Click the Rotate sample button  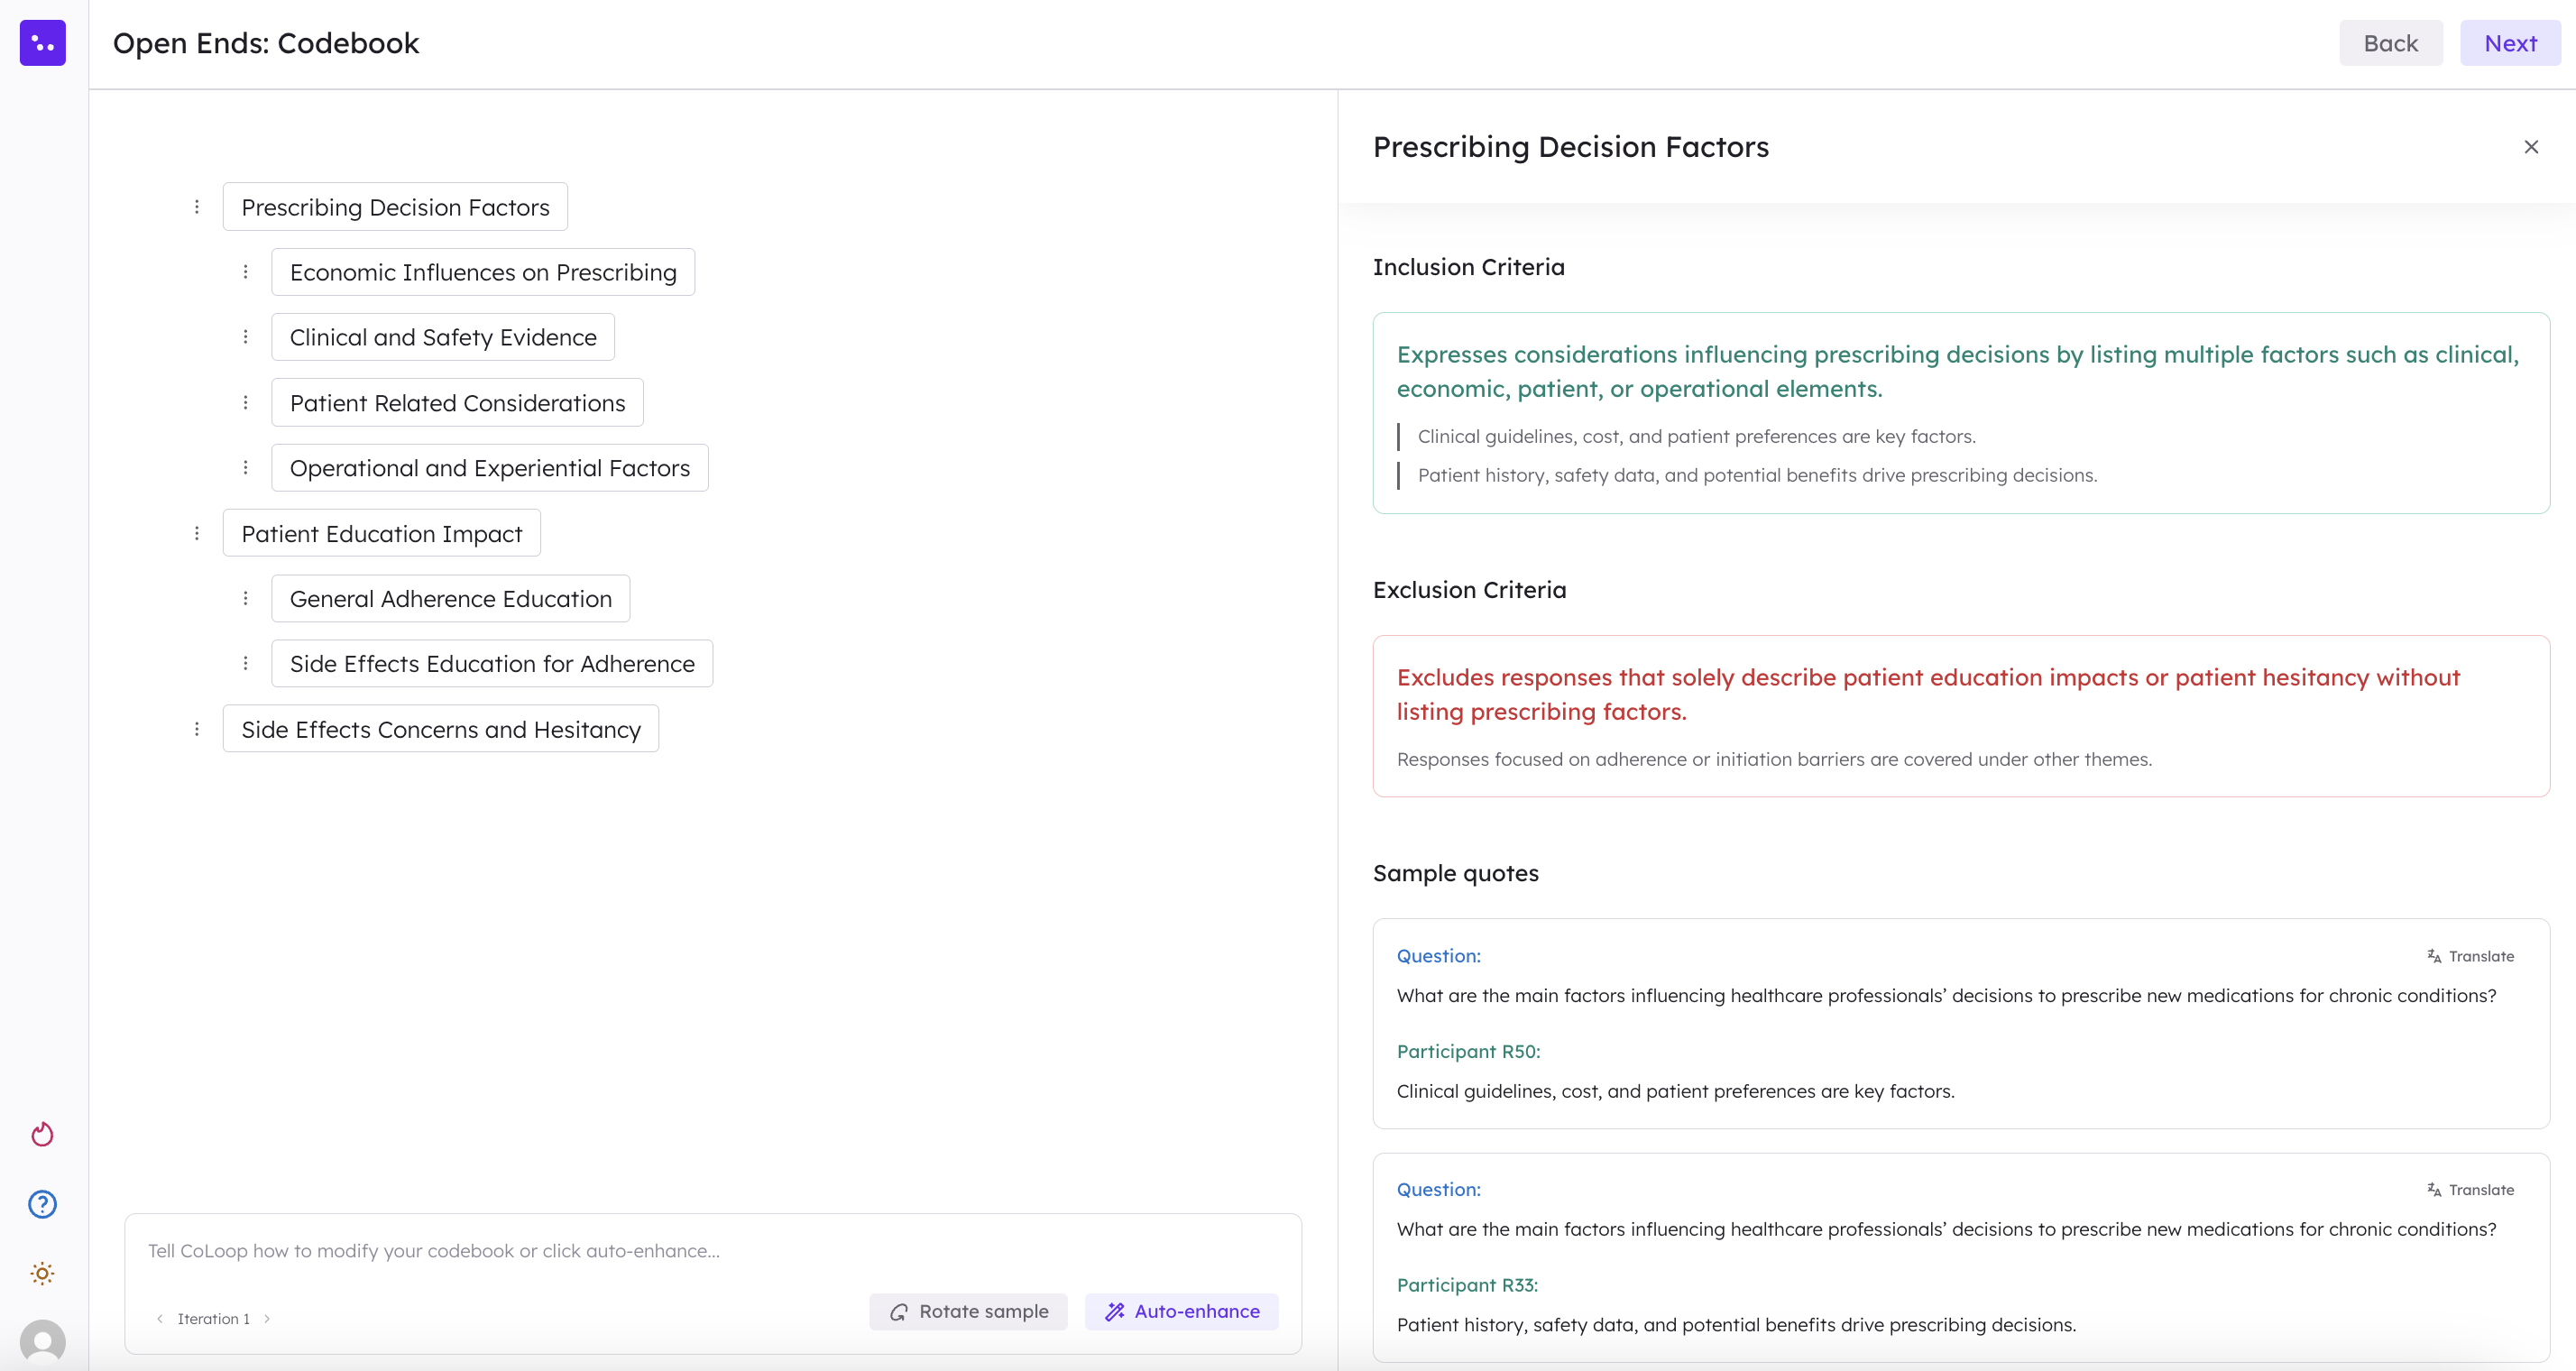(x=968, y=1311)
